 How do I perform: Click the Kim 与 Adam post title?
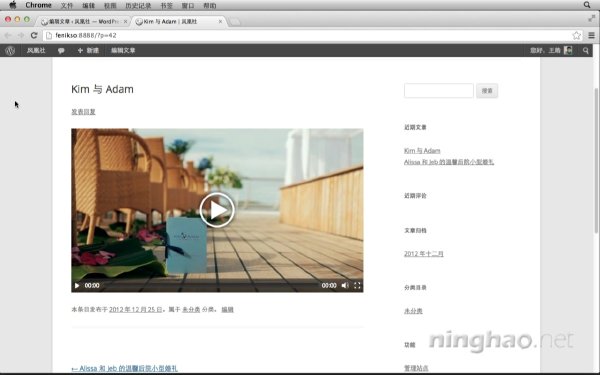102,89
